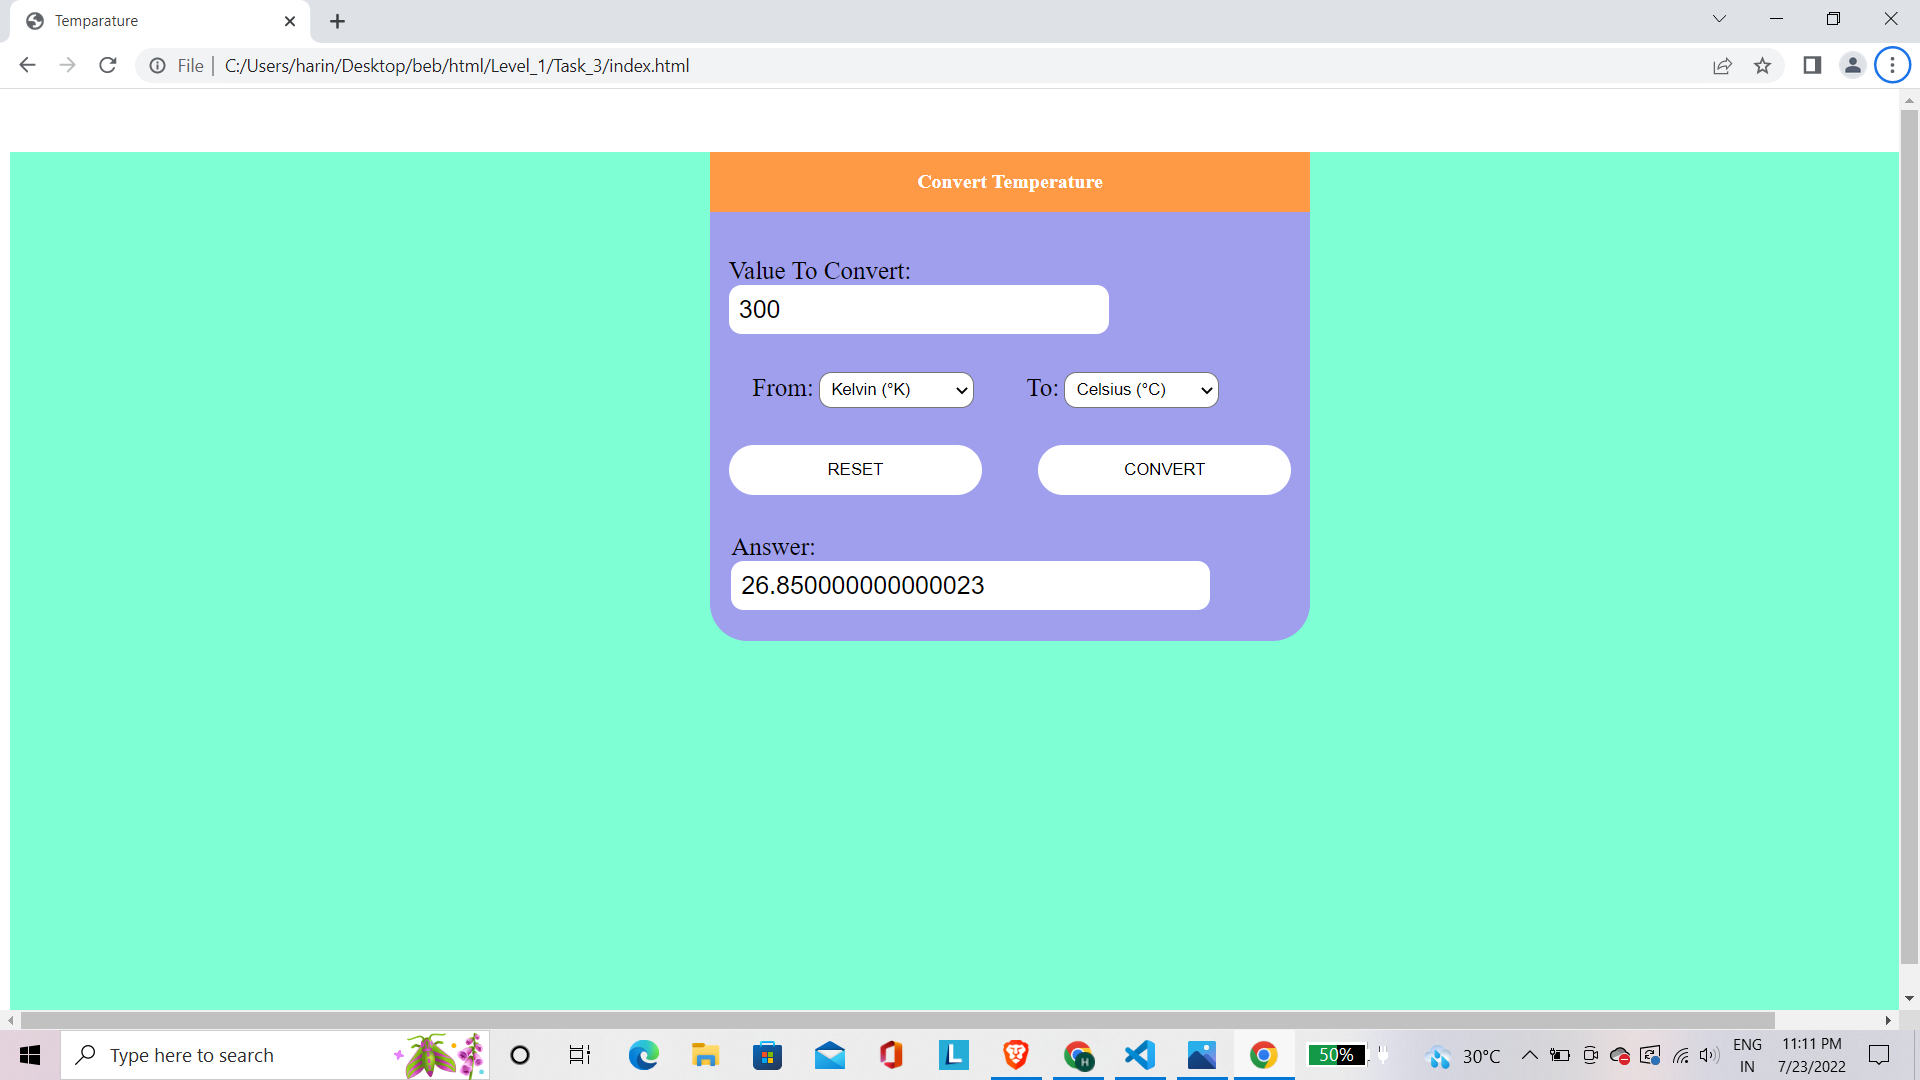Click the browser profile avatar
Viewport: 1920px width, 1080px height.
(x=1852, y=65)
